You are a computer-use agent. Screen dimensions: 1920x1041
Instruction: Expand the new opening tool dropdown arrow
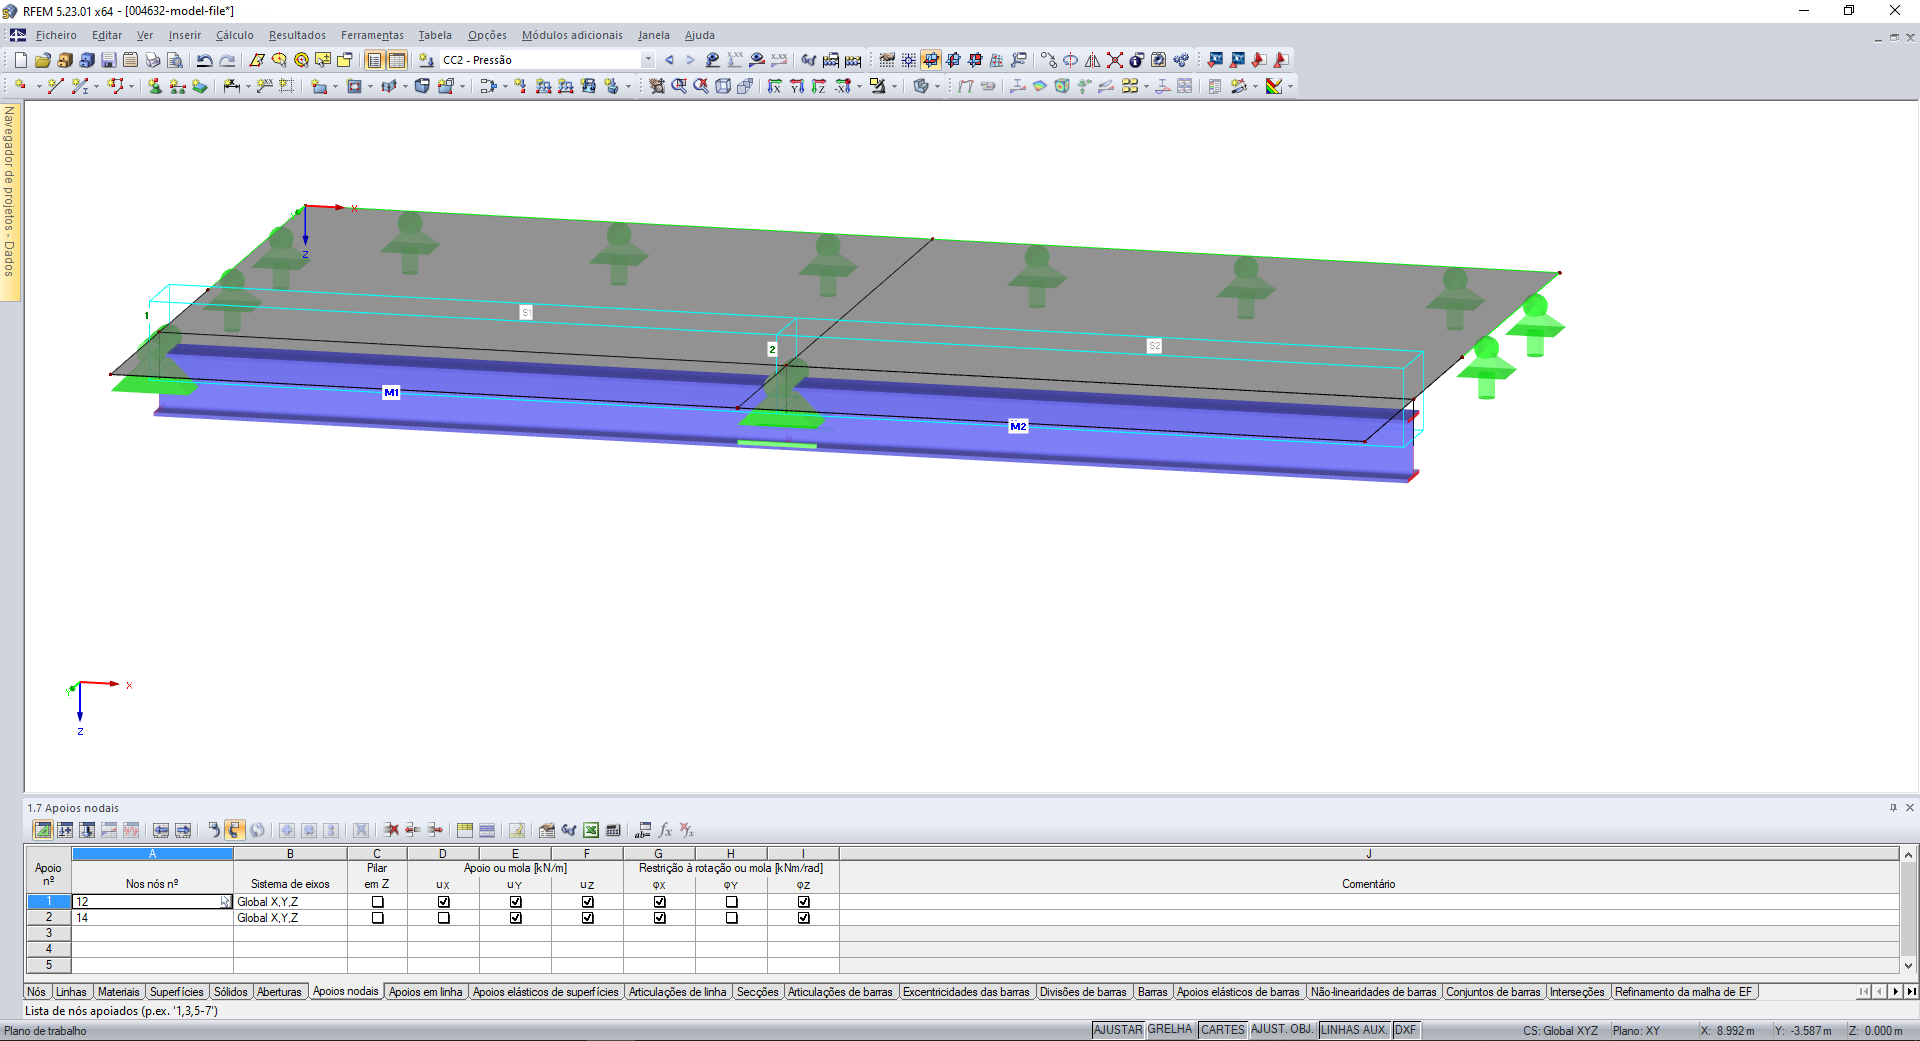point(370,87)
